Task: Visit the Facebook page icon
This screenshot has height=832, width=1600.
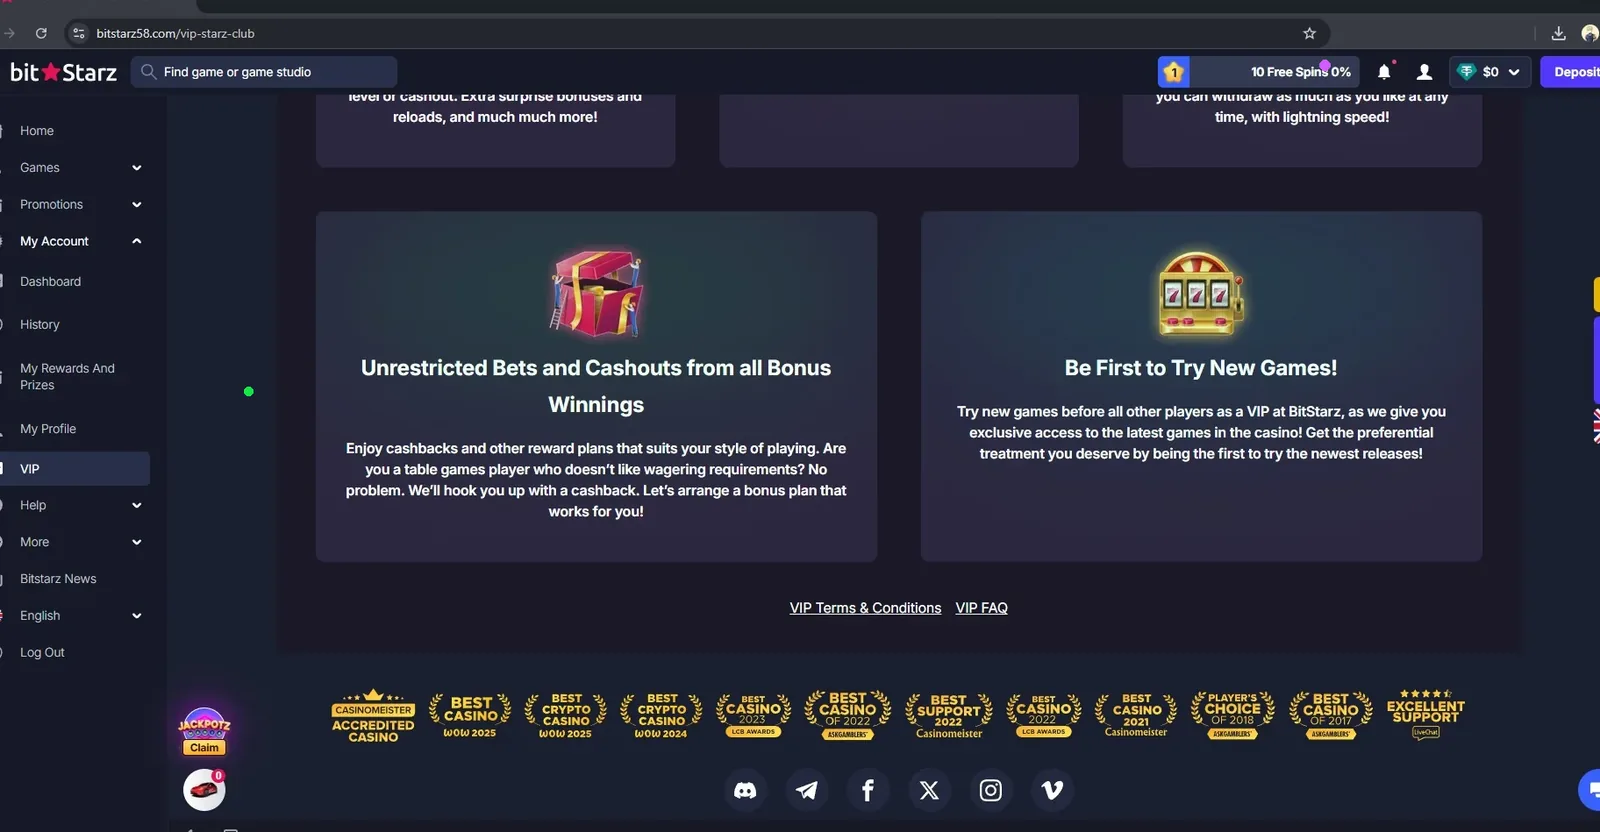Action: pyautogui.click(x=868, y=790)
